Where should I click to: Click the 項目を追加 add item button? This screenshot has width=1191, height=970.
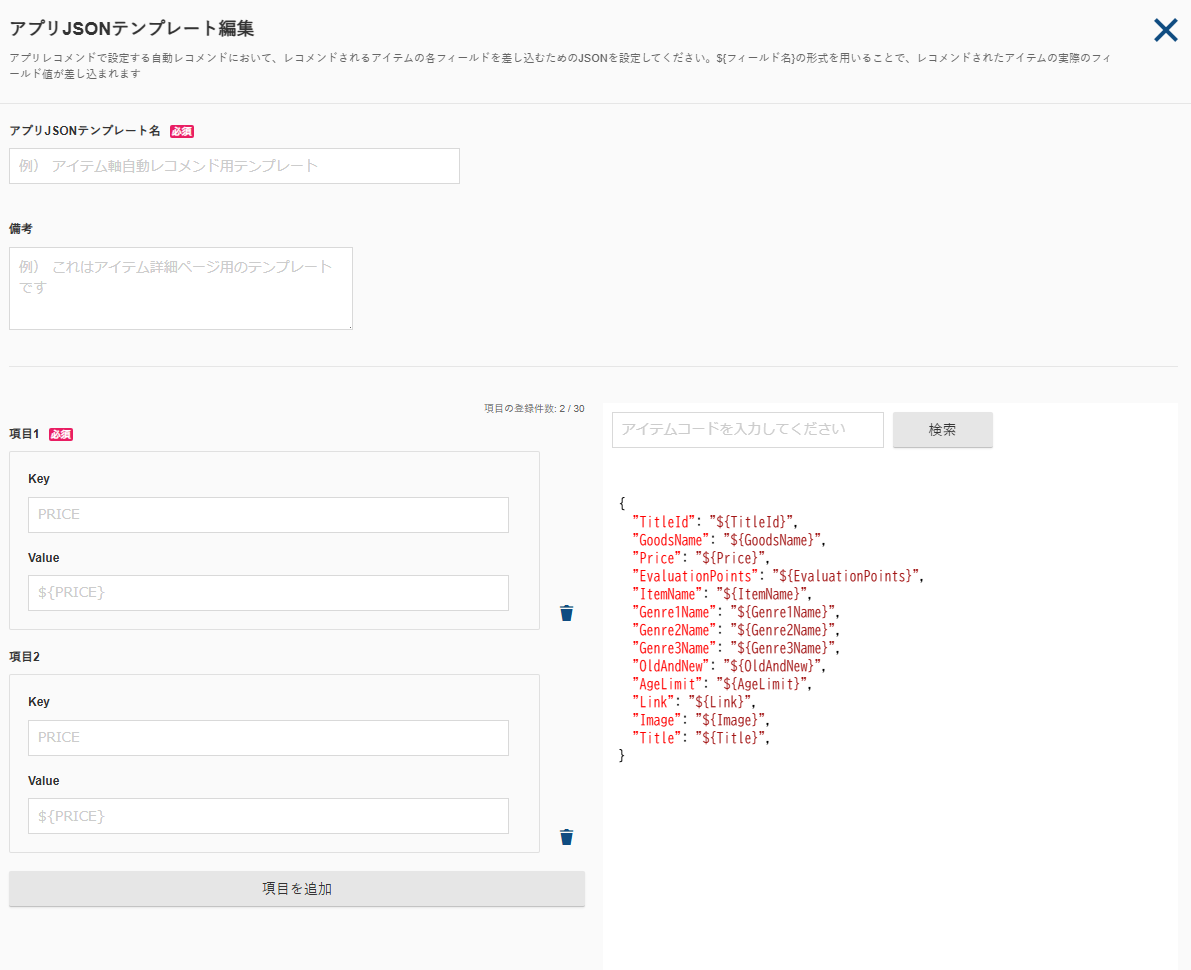pyautogui.click(x=297, y=889)
